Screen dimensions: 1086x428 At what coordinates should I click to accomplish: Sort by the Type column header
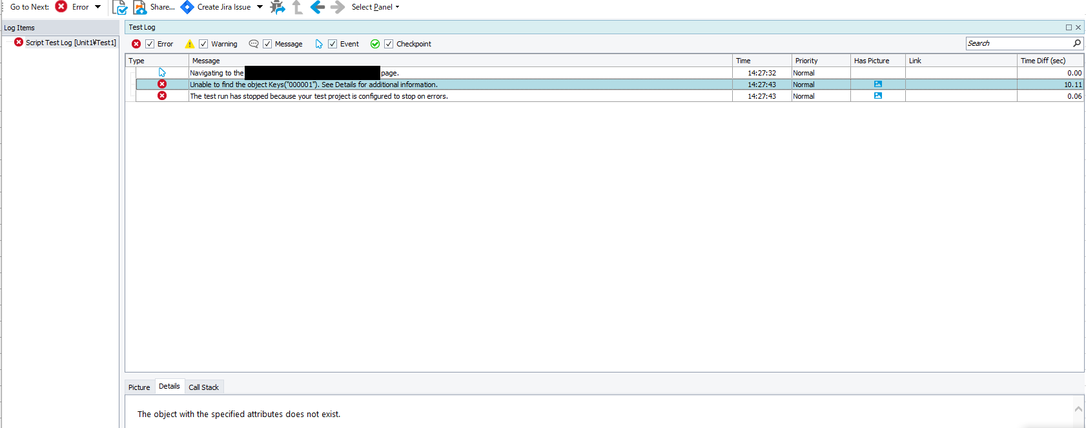157,61
